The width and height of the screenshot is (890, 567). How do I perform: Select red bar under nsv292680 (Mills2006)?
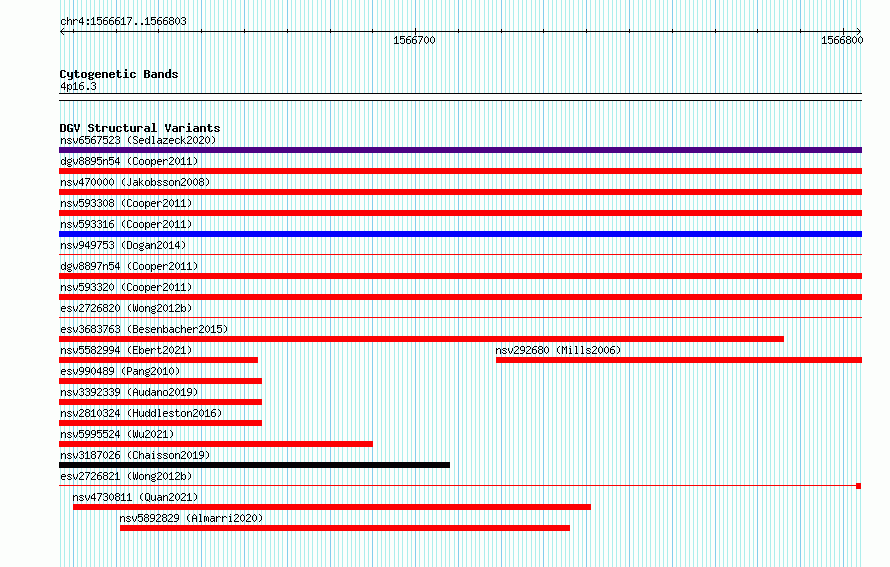tap(679, 360)
